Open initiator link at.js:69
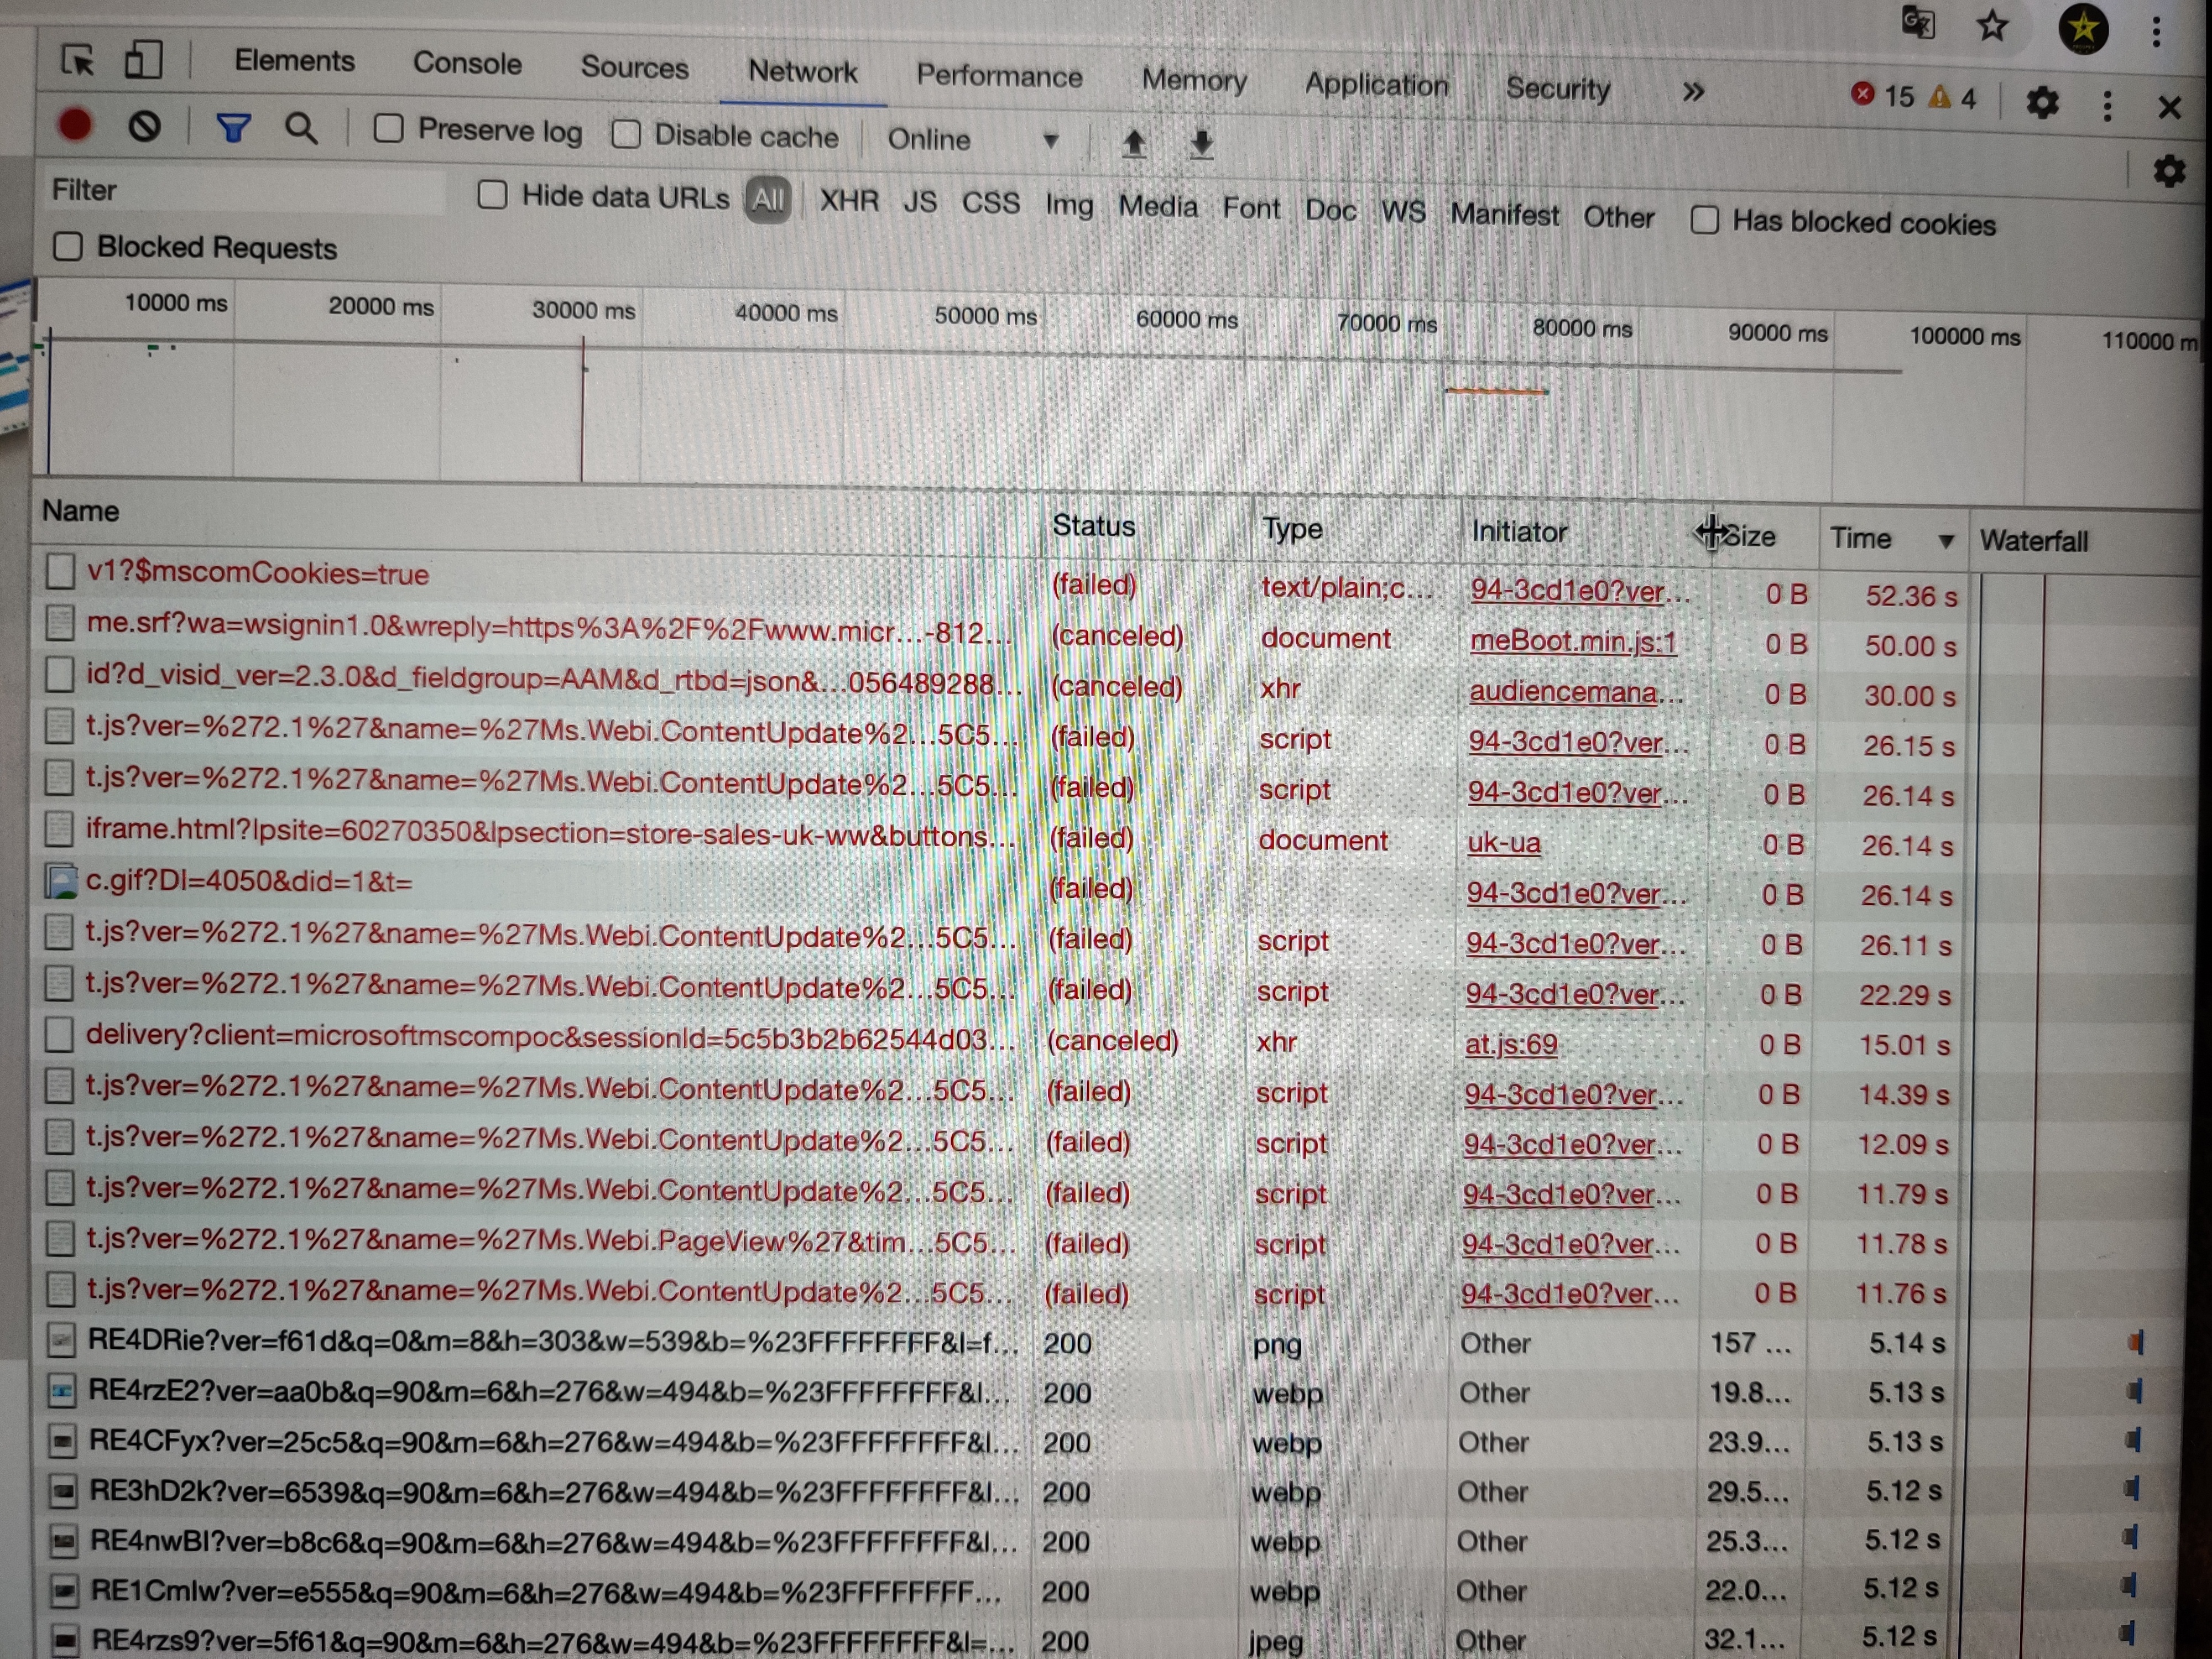Viewport: 2212px width, 1659px height. (x=1510, y=1044)
